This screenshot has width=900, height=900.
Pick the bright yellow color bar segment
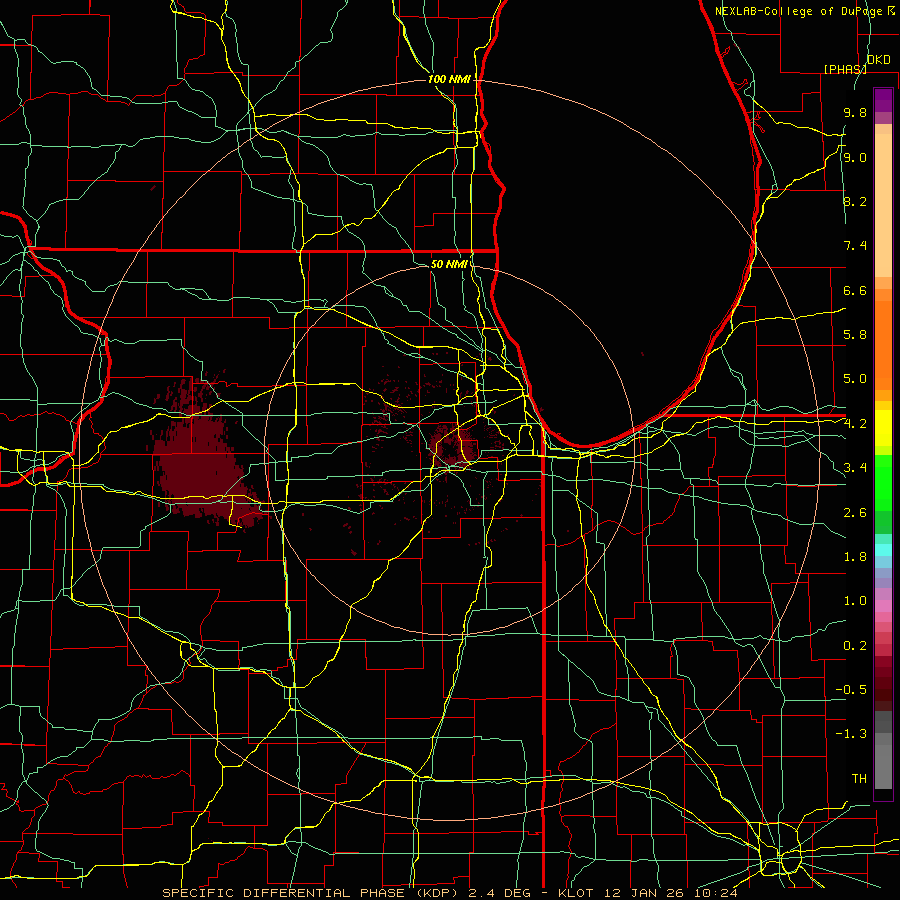point(883,428)
